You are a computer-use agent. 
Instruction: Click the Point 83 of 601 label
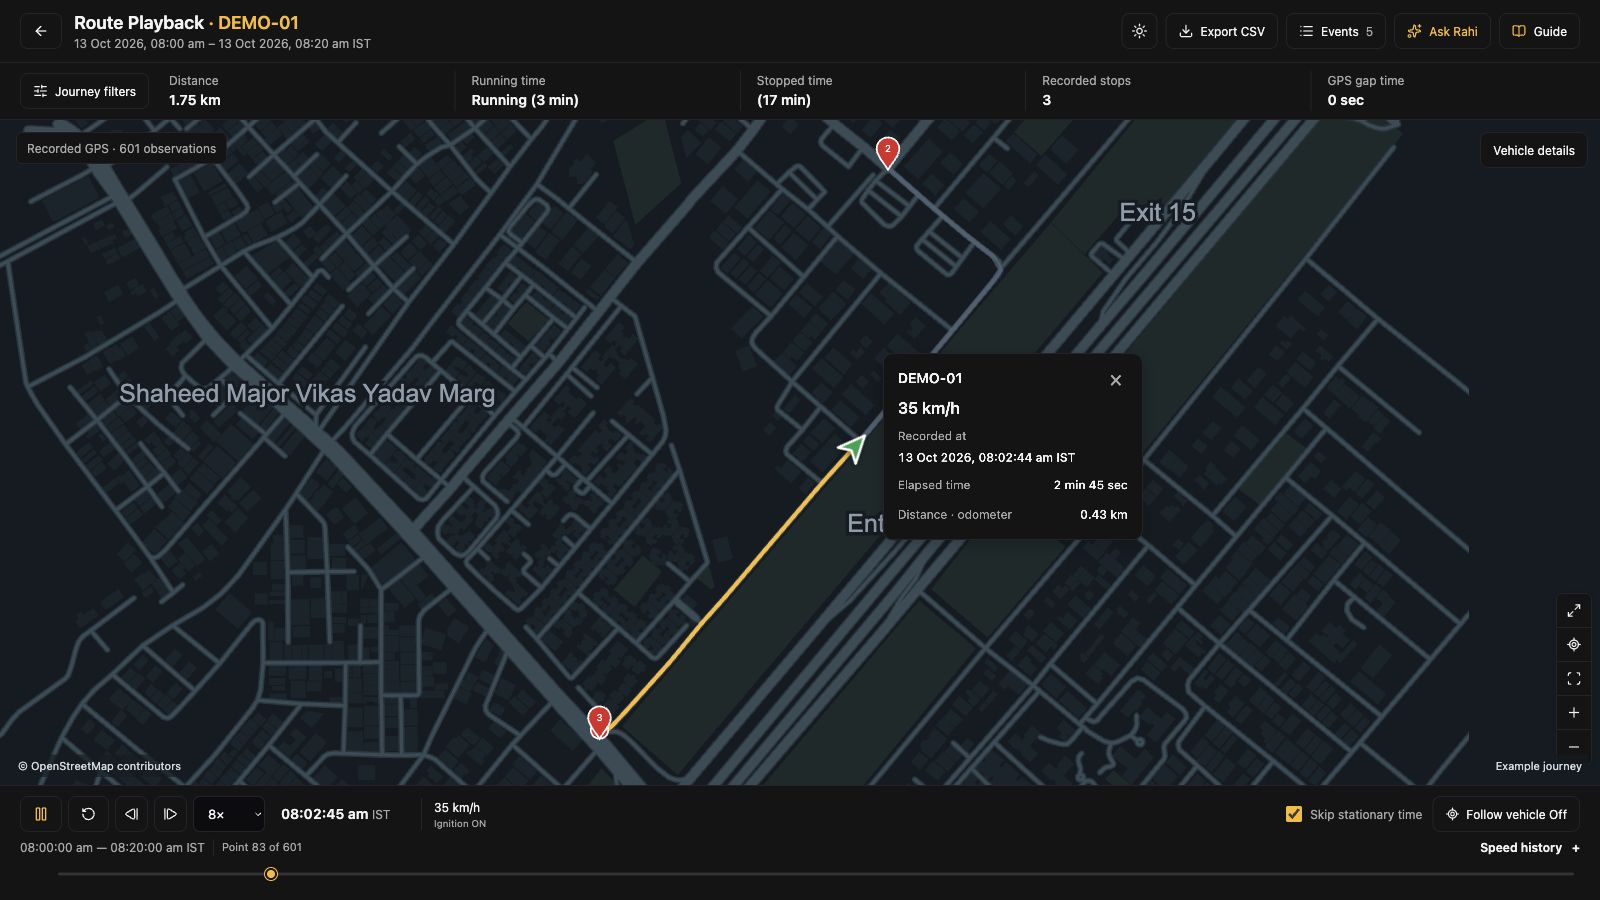click(x=262, y=847)
